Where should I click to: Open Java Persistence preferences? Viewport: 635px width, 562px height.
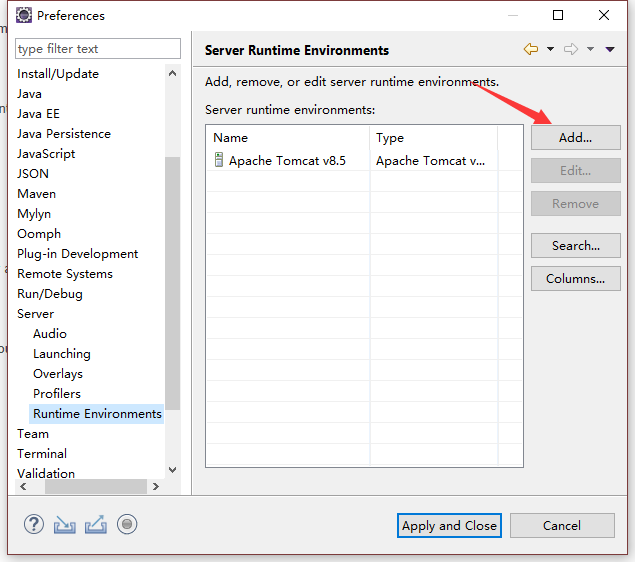(x=64, y=134)
